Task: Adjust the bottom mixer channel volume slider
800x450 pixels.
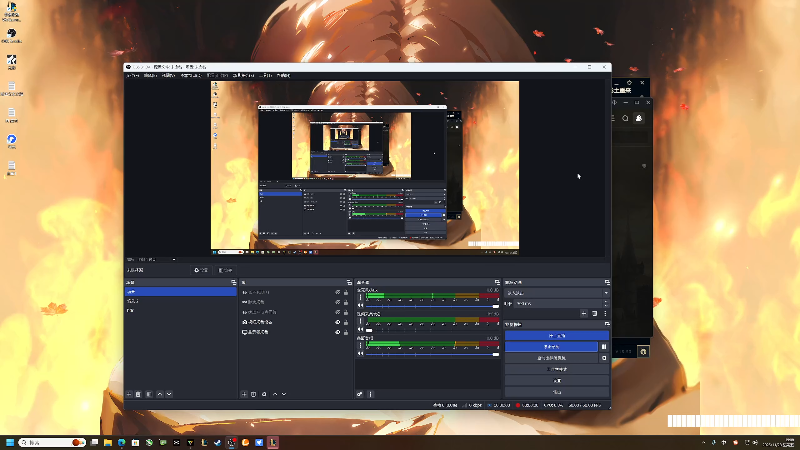Action: point(433,354)
